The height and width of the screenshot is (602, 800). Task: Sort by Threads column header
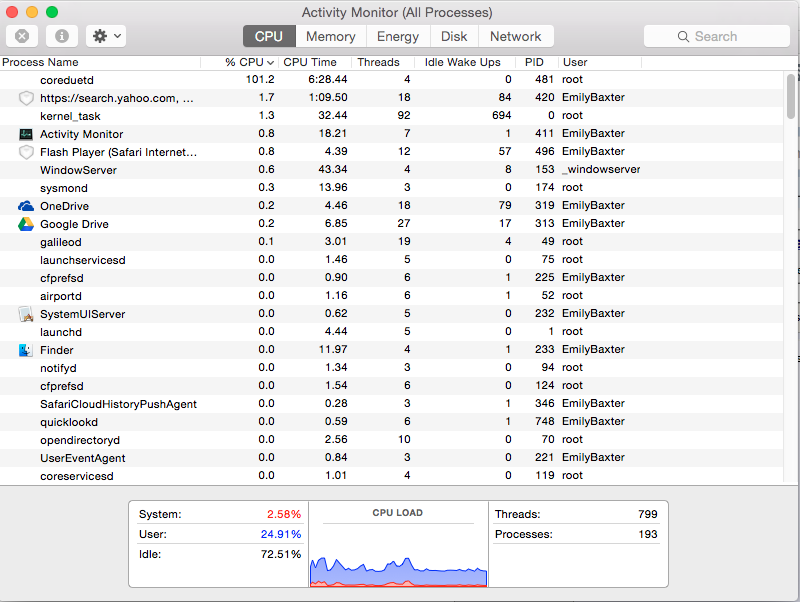click(x=383, y=62)
